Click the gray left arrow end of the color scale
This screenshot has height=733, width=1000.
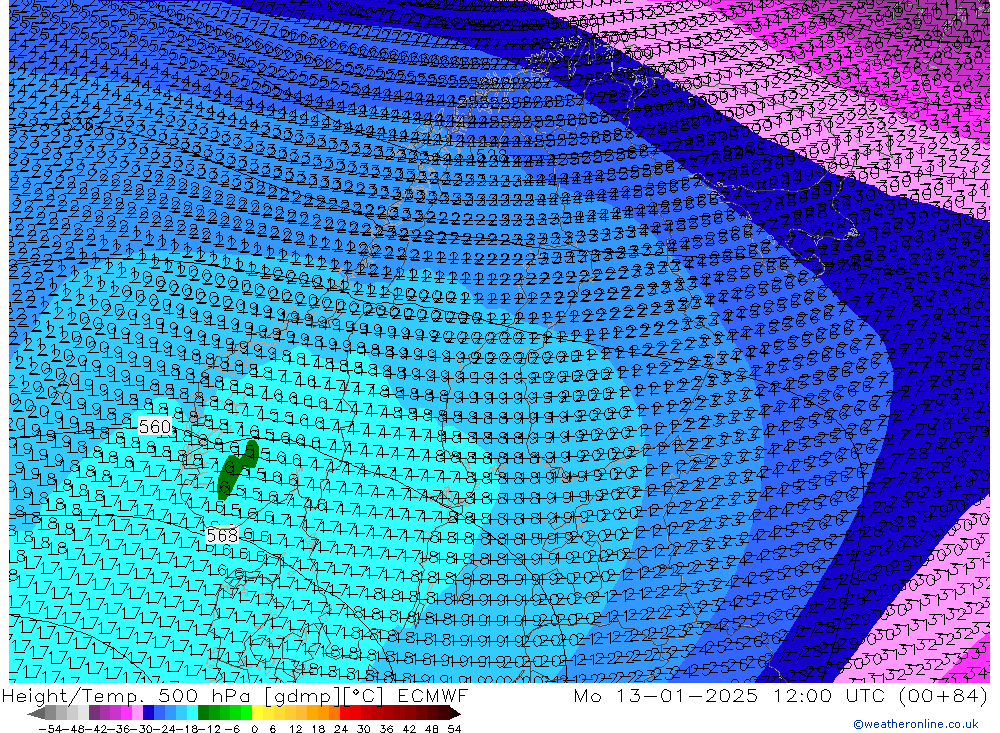(x=36, y=713)
